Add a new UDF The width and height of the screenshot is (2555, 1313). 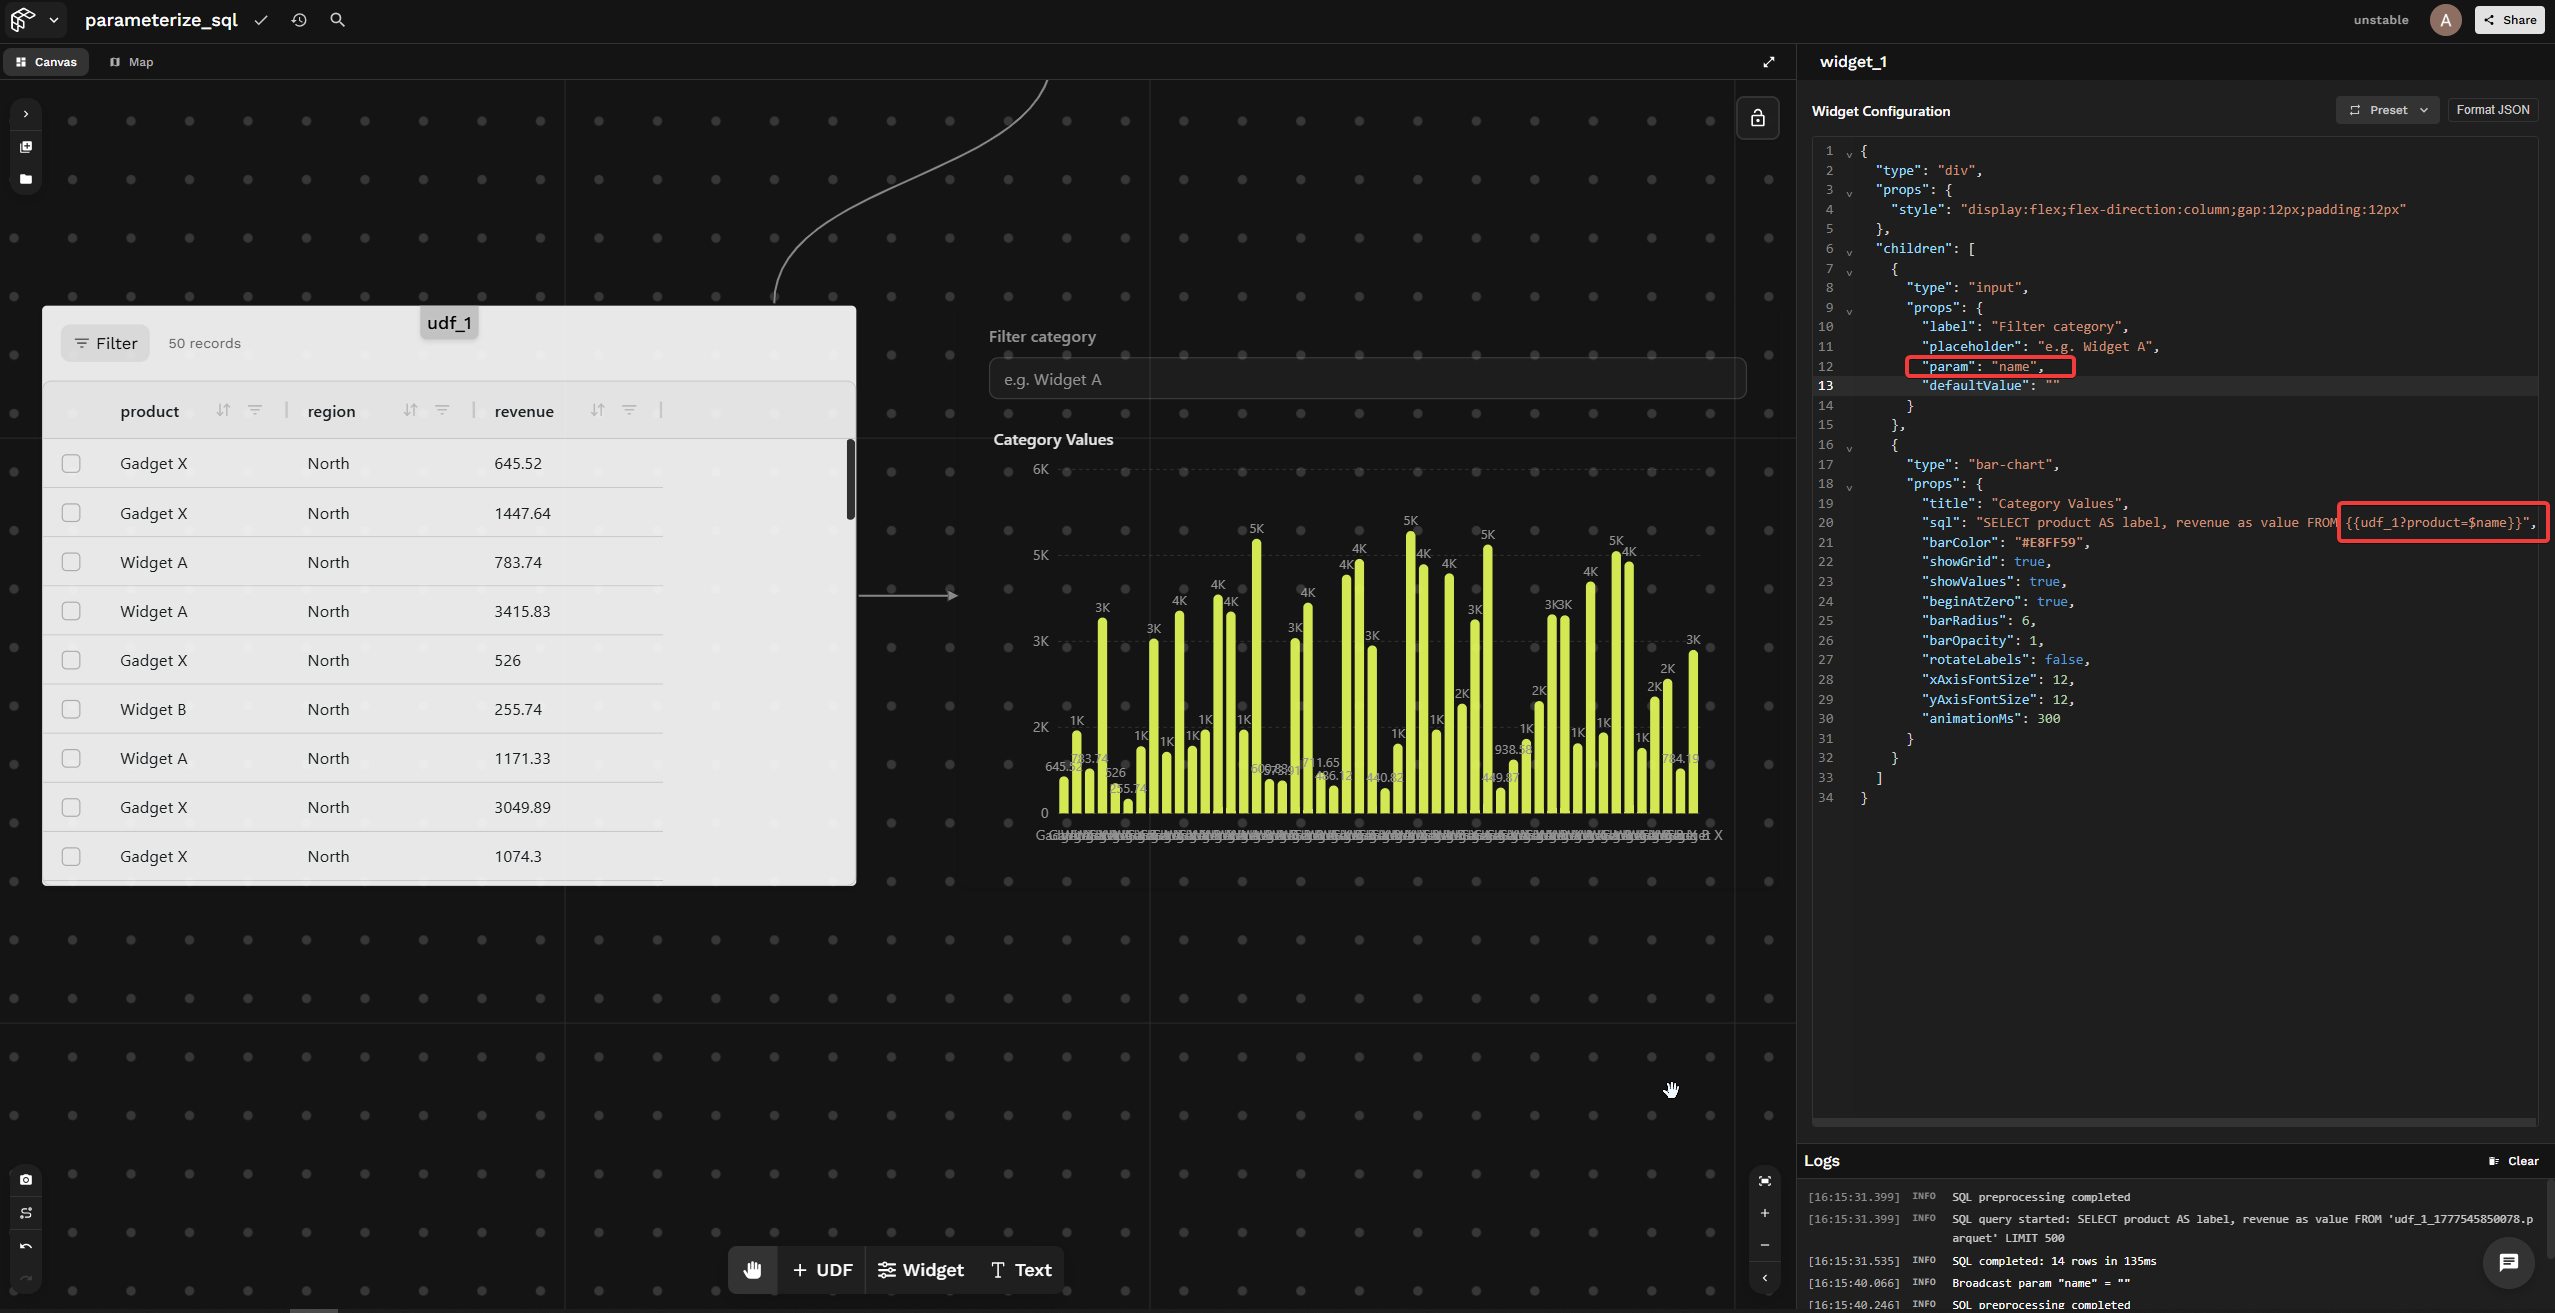coord(822,1270)
